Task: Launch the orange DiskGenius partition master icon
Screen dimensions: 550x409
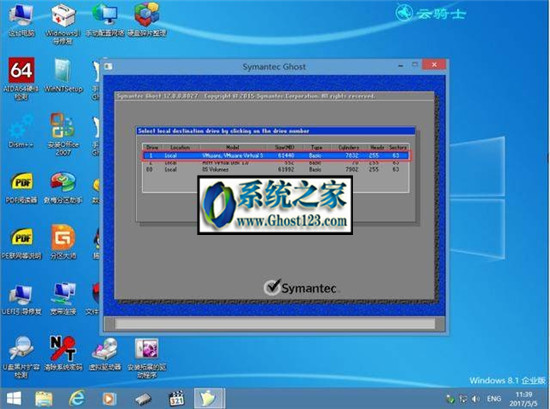Action: (x=63, y=242)
